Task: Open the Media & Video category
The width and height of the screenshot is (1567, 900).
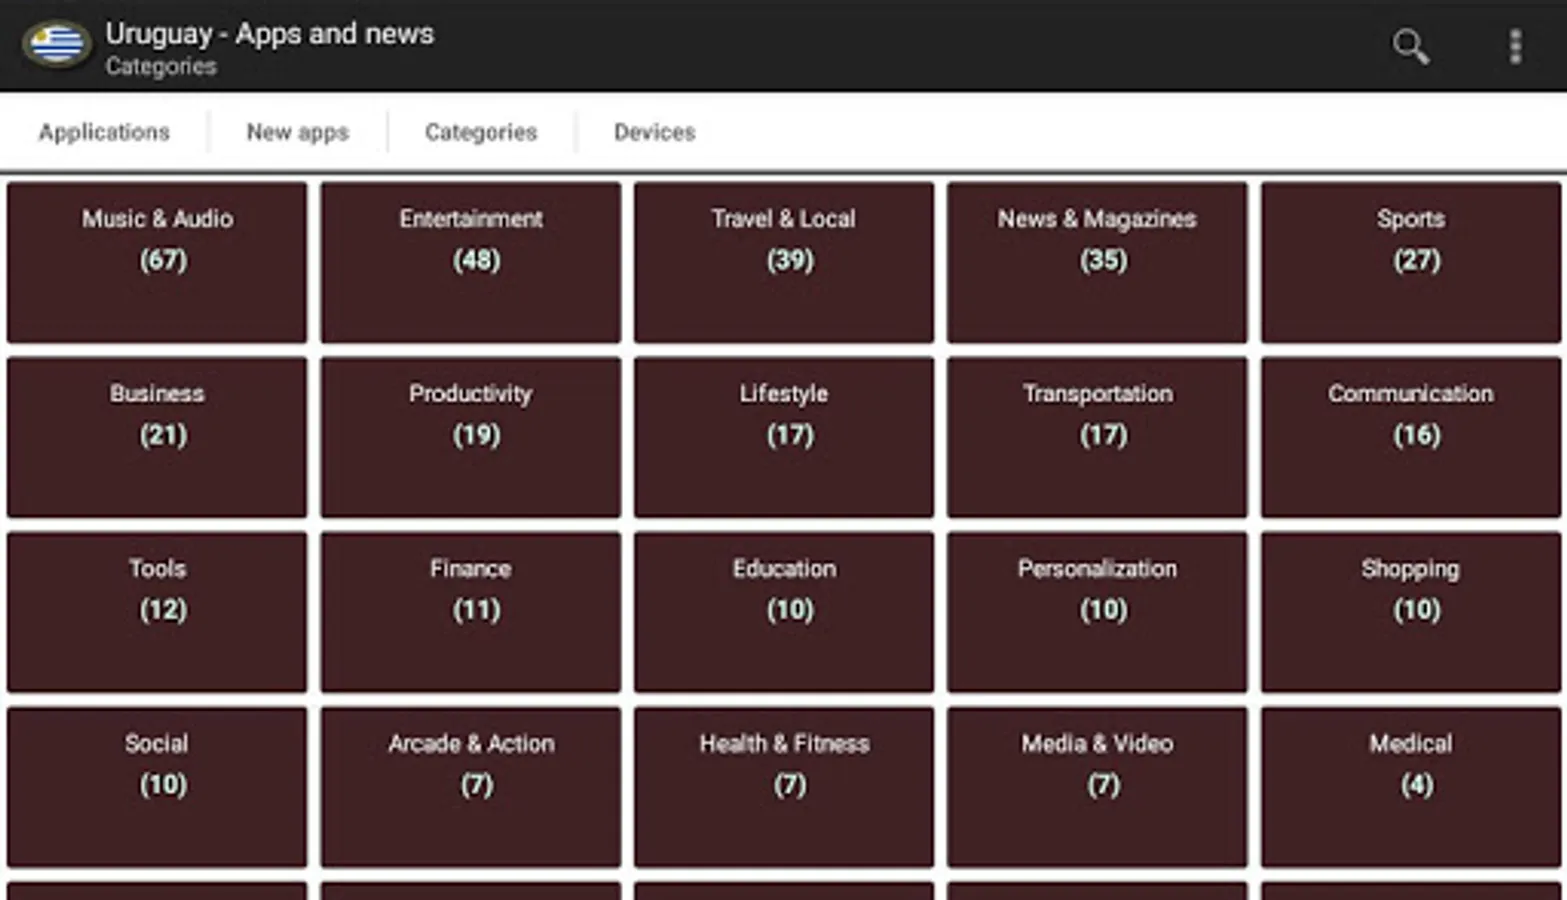Action: tap(1097, 787)
